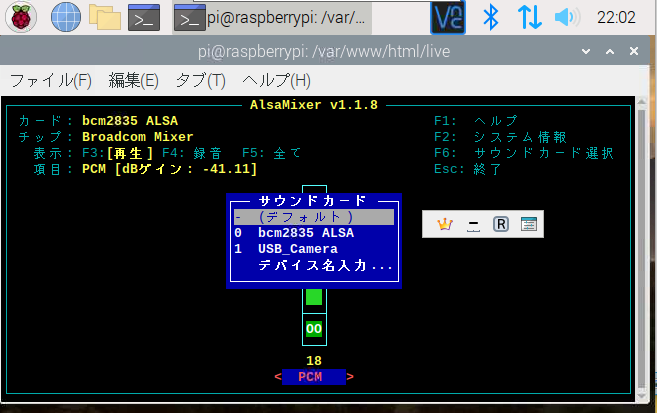Click the 22:02 clock

click(x=616, y=18)
